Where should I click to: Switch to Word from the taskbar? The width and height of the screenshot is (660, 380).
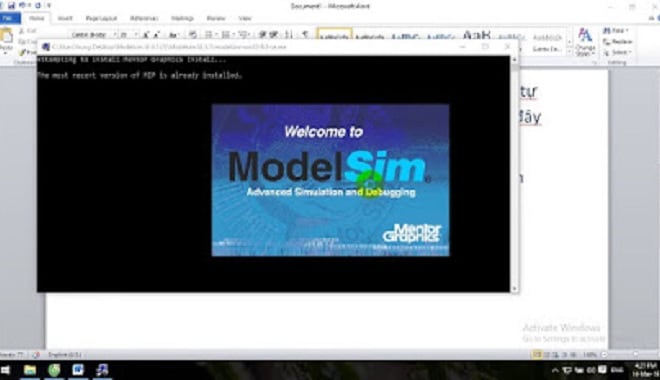78,370
